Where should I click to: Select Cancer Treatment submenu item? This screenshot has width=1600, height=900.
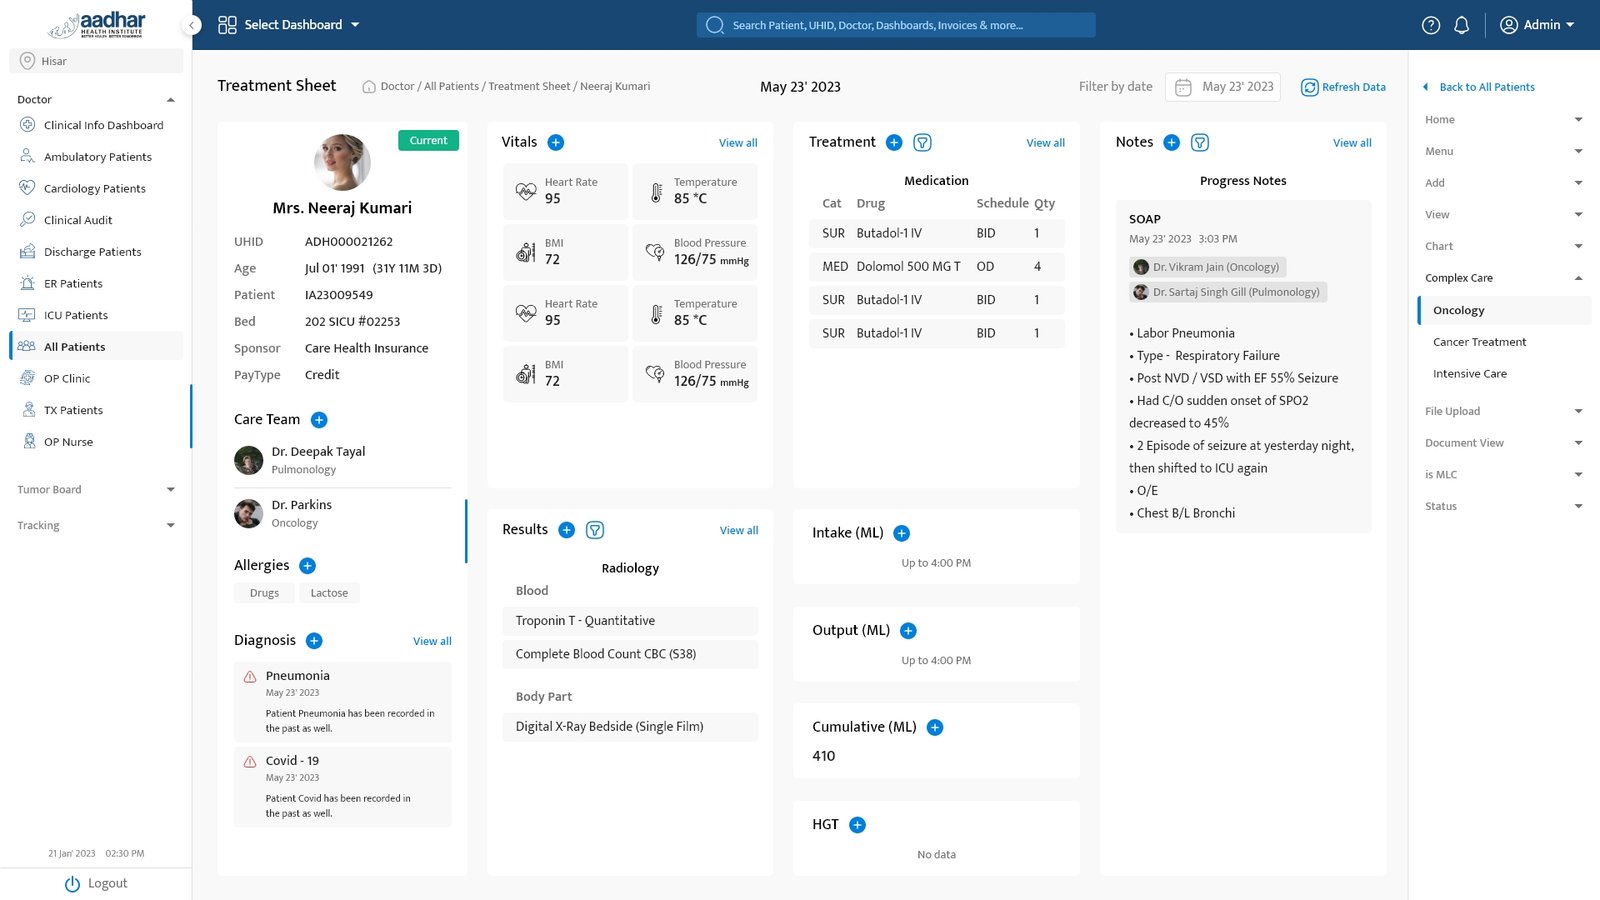click(x=1479, y=342)
